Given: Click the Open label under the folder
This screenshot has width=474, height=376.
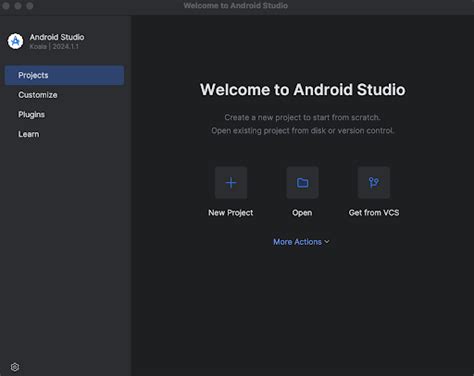Looking at the screenshot, I should (302, 213).
